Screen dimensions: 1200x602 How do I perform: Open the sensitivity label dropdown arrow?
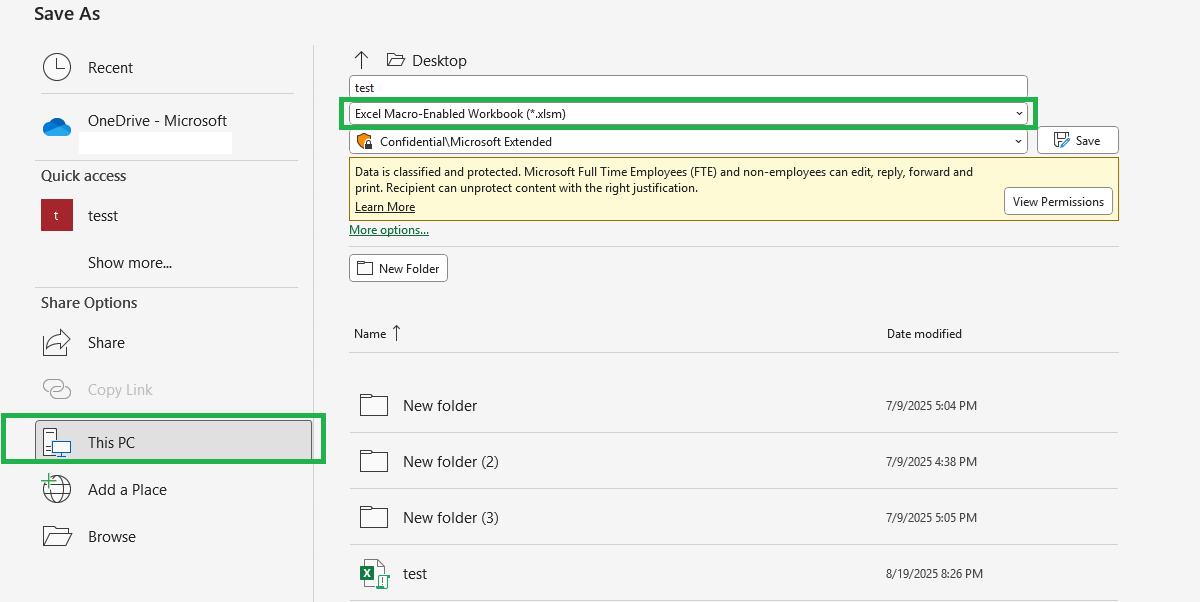1019,141
